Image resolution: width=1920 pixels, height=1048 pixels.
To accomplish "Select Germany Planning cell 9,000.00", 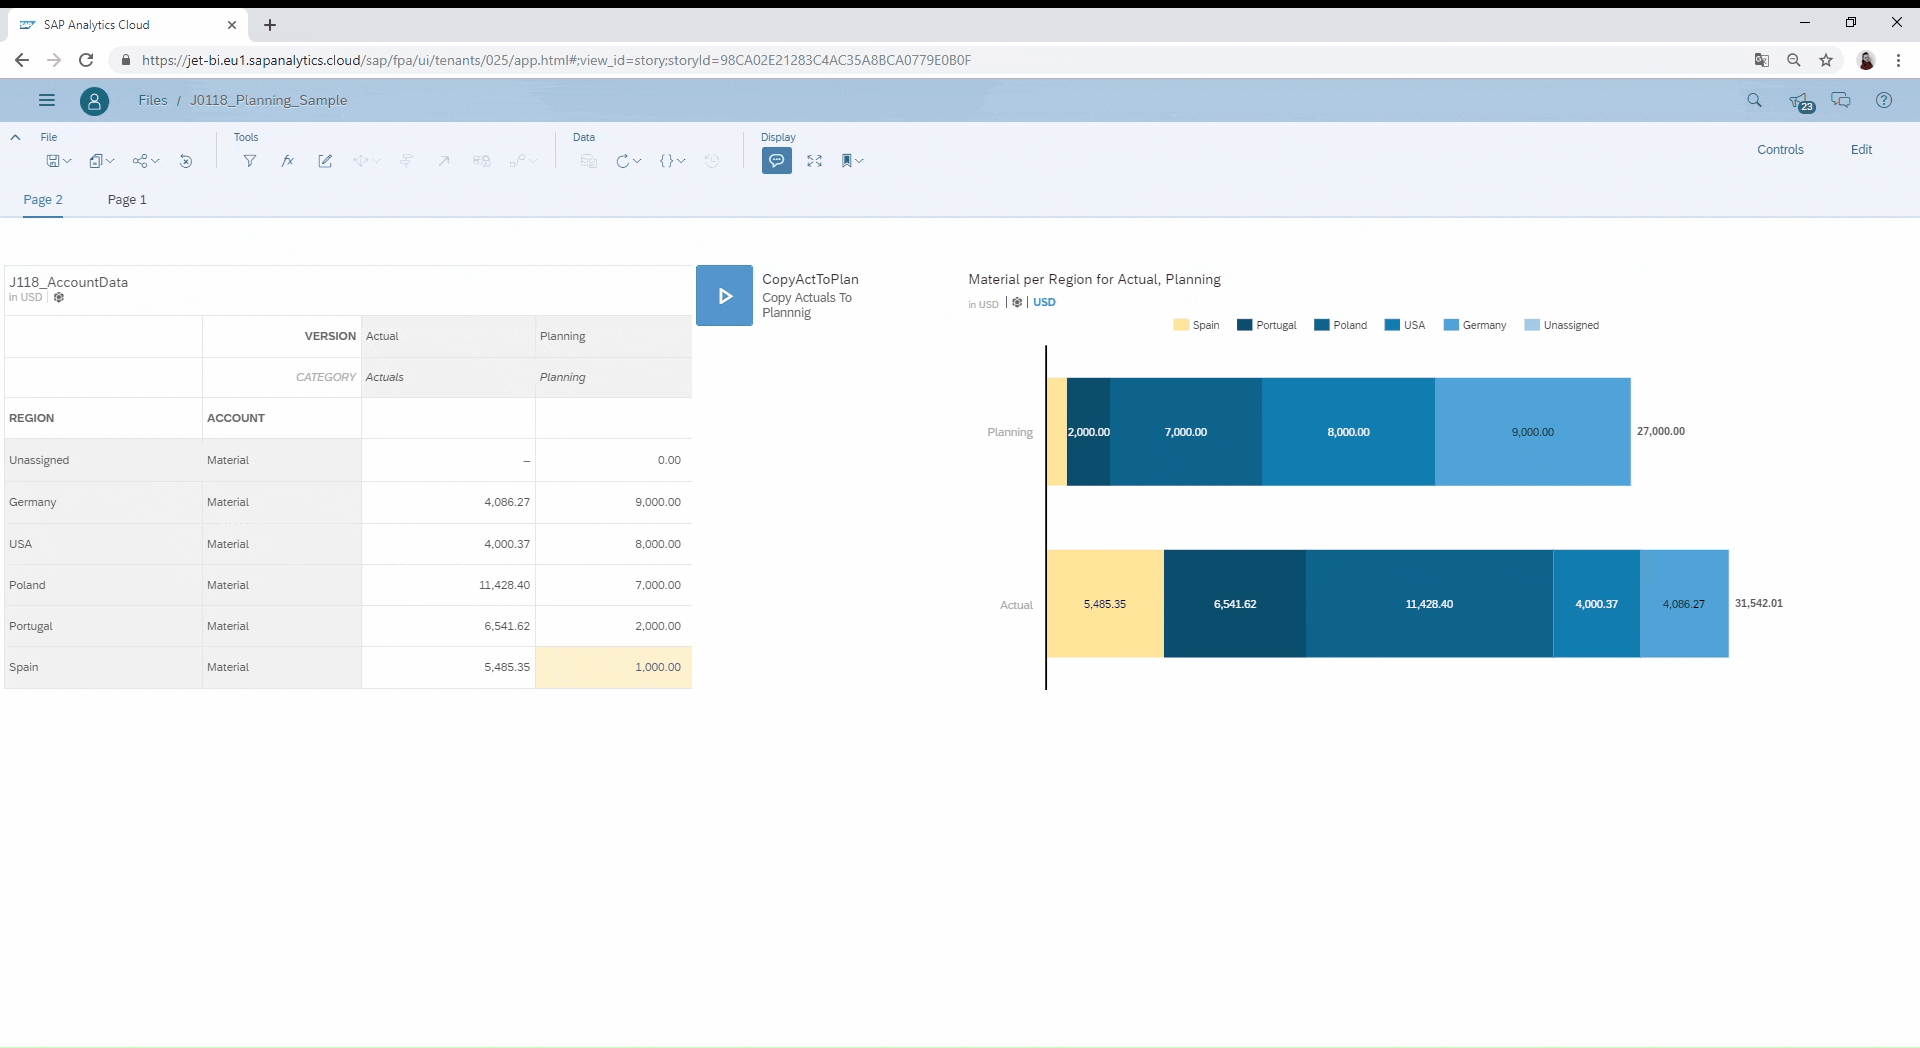I will click(x=613, y=502).
